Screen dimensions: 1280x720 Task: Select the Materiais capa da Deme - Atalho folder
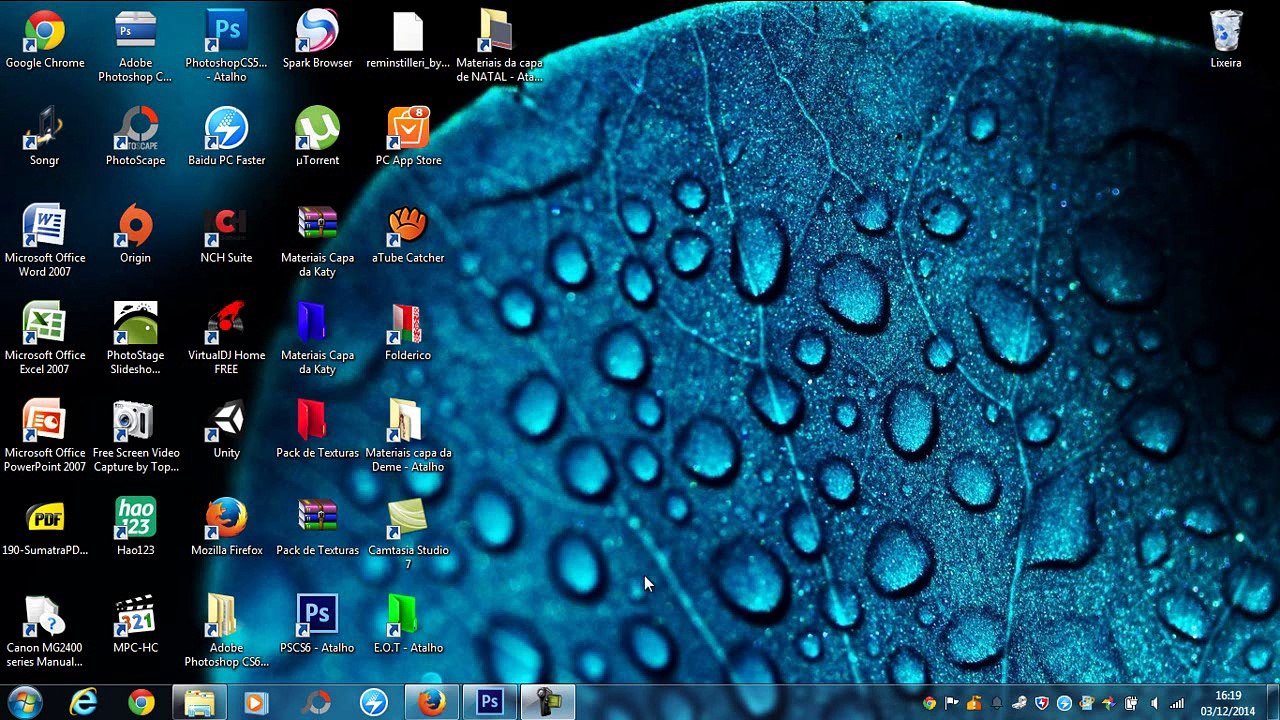408,436
